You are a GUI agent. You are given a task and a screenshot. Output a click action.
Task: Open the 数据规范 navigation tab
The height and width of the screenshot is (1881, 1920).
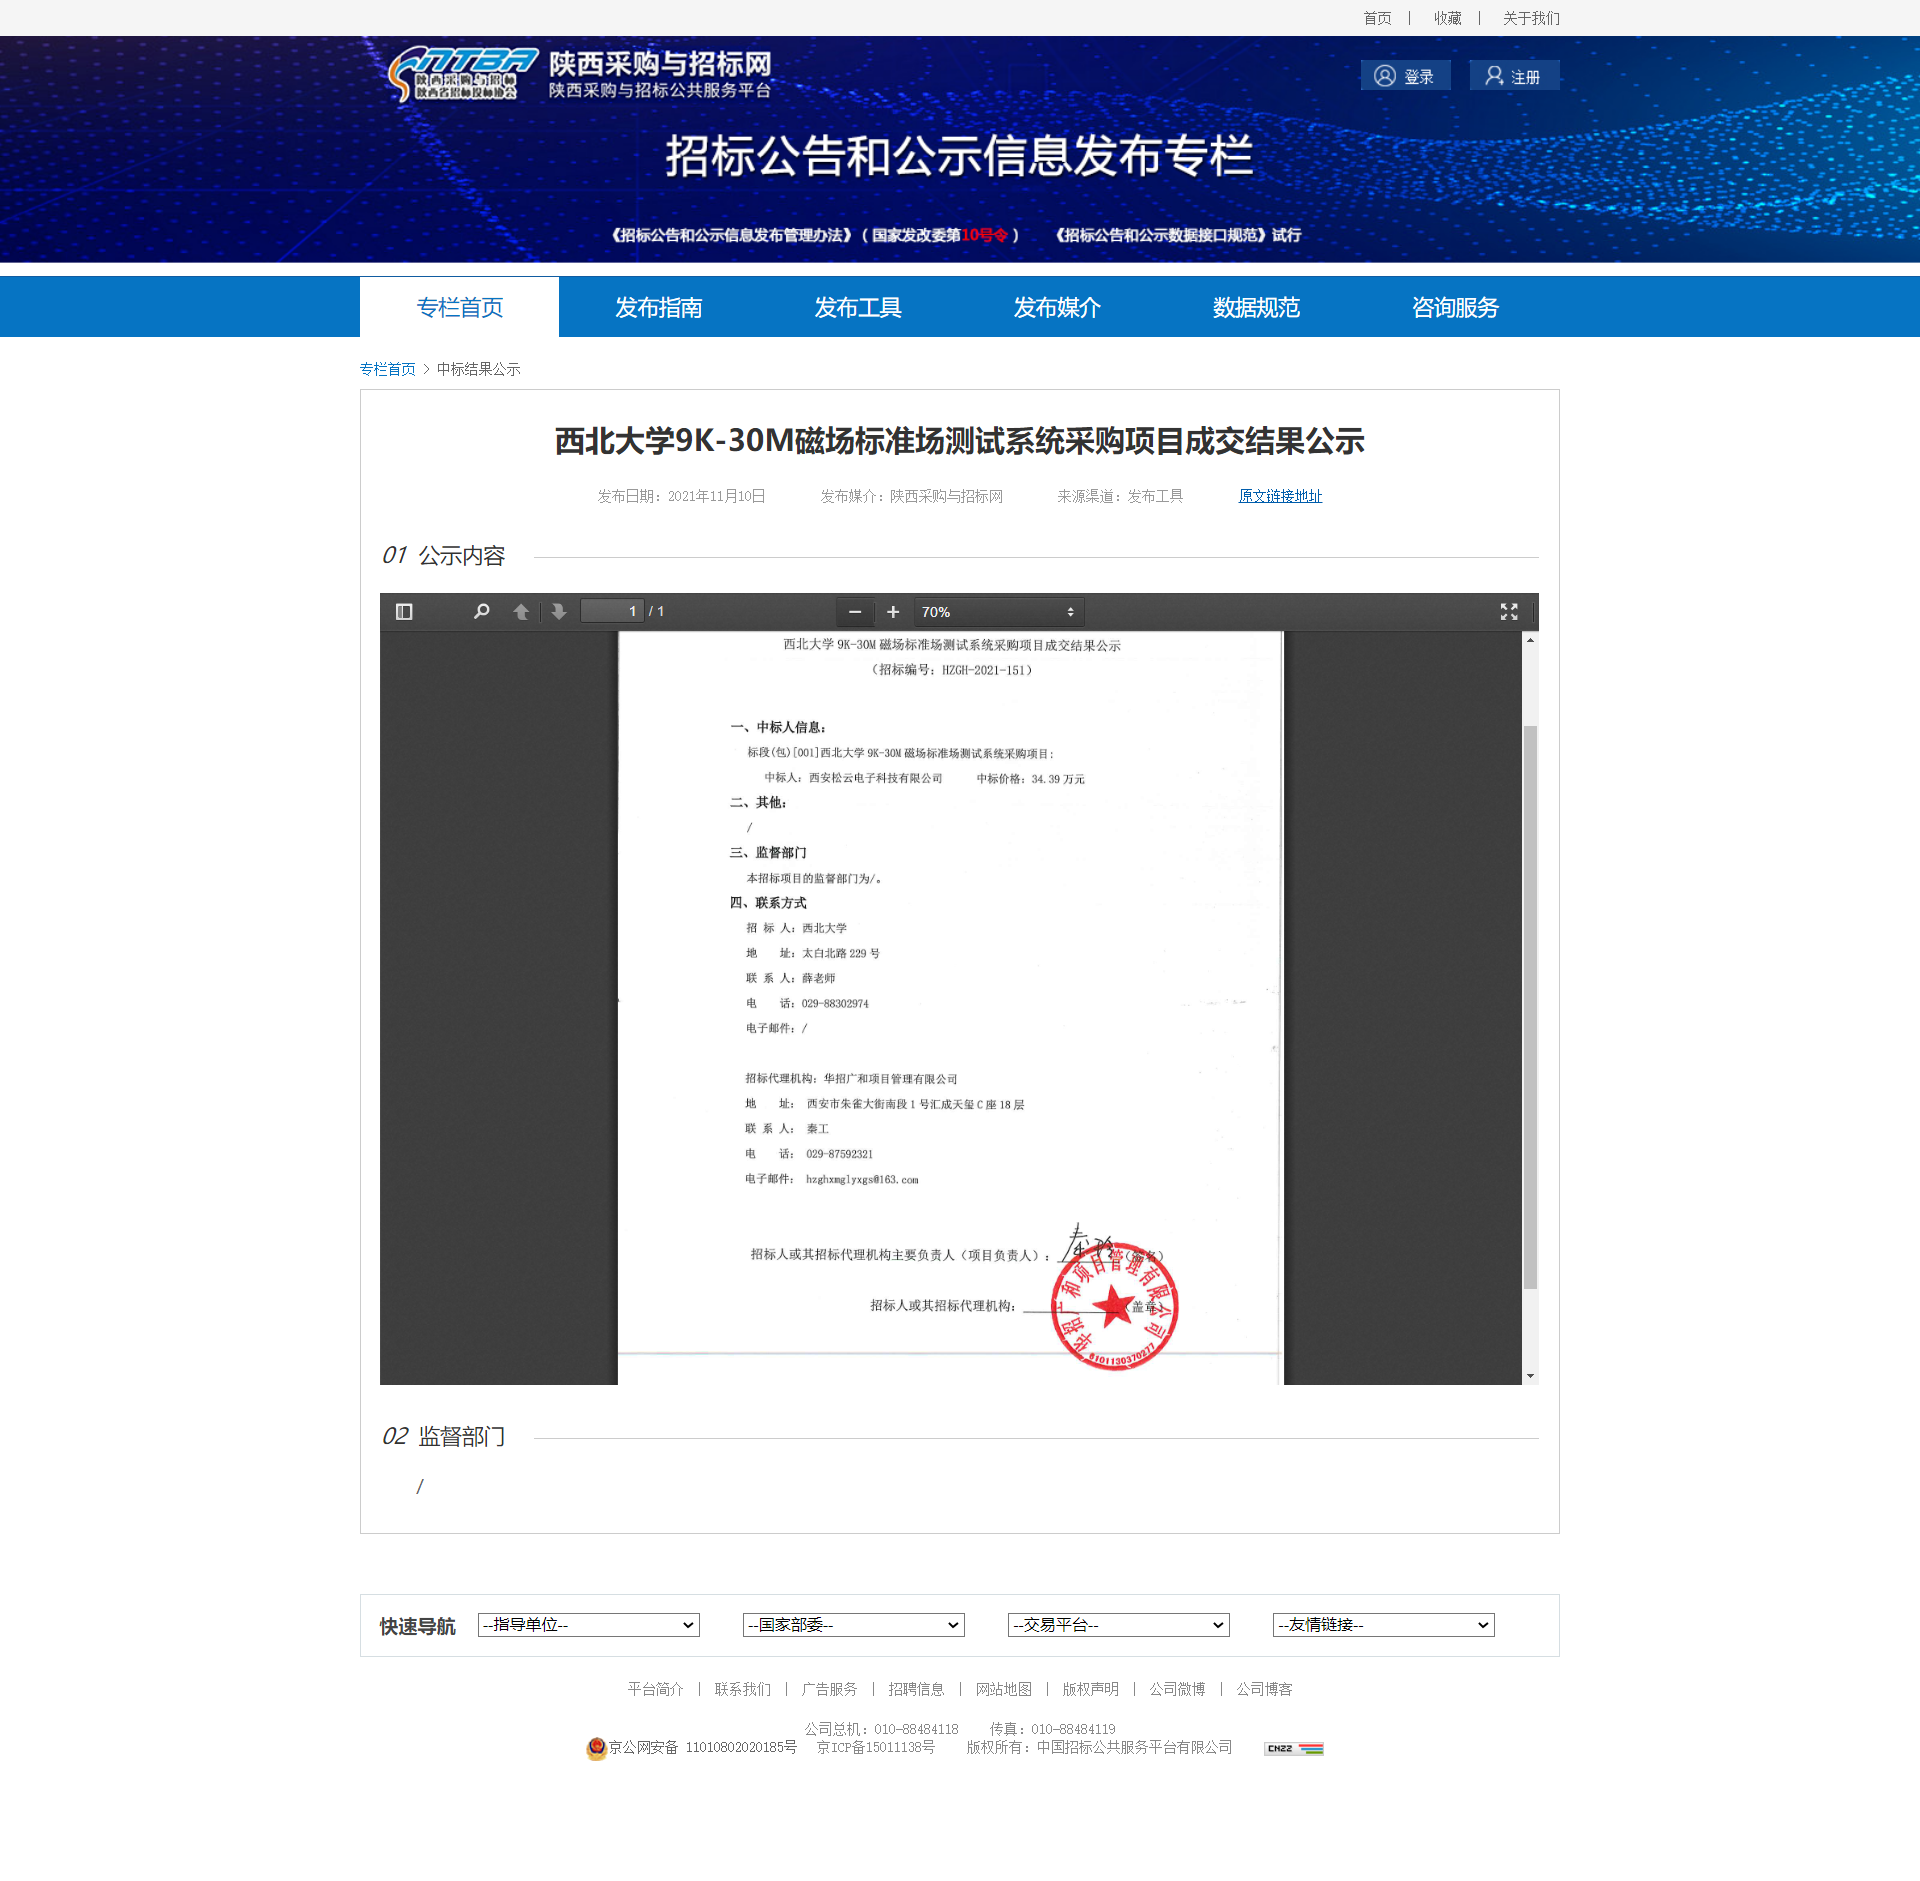pos(1256,307)
